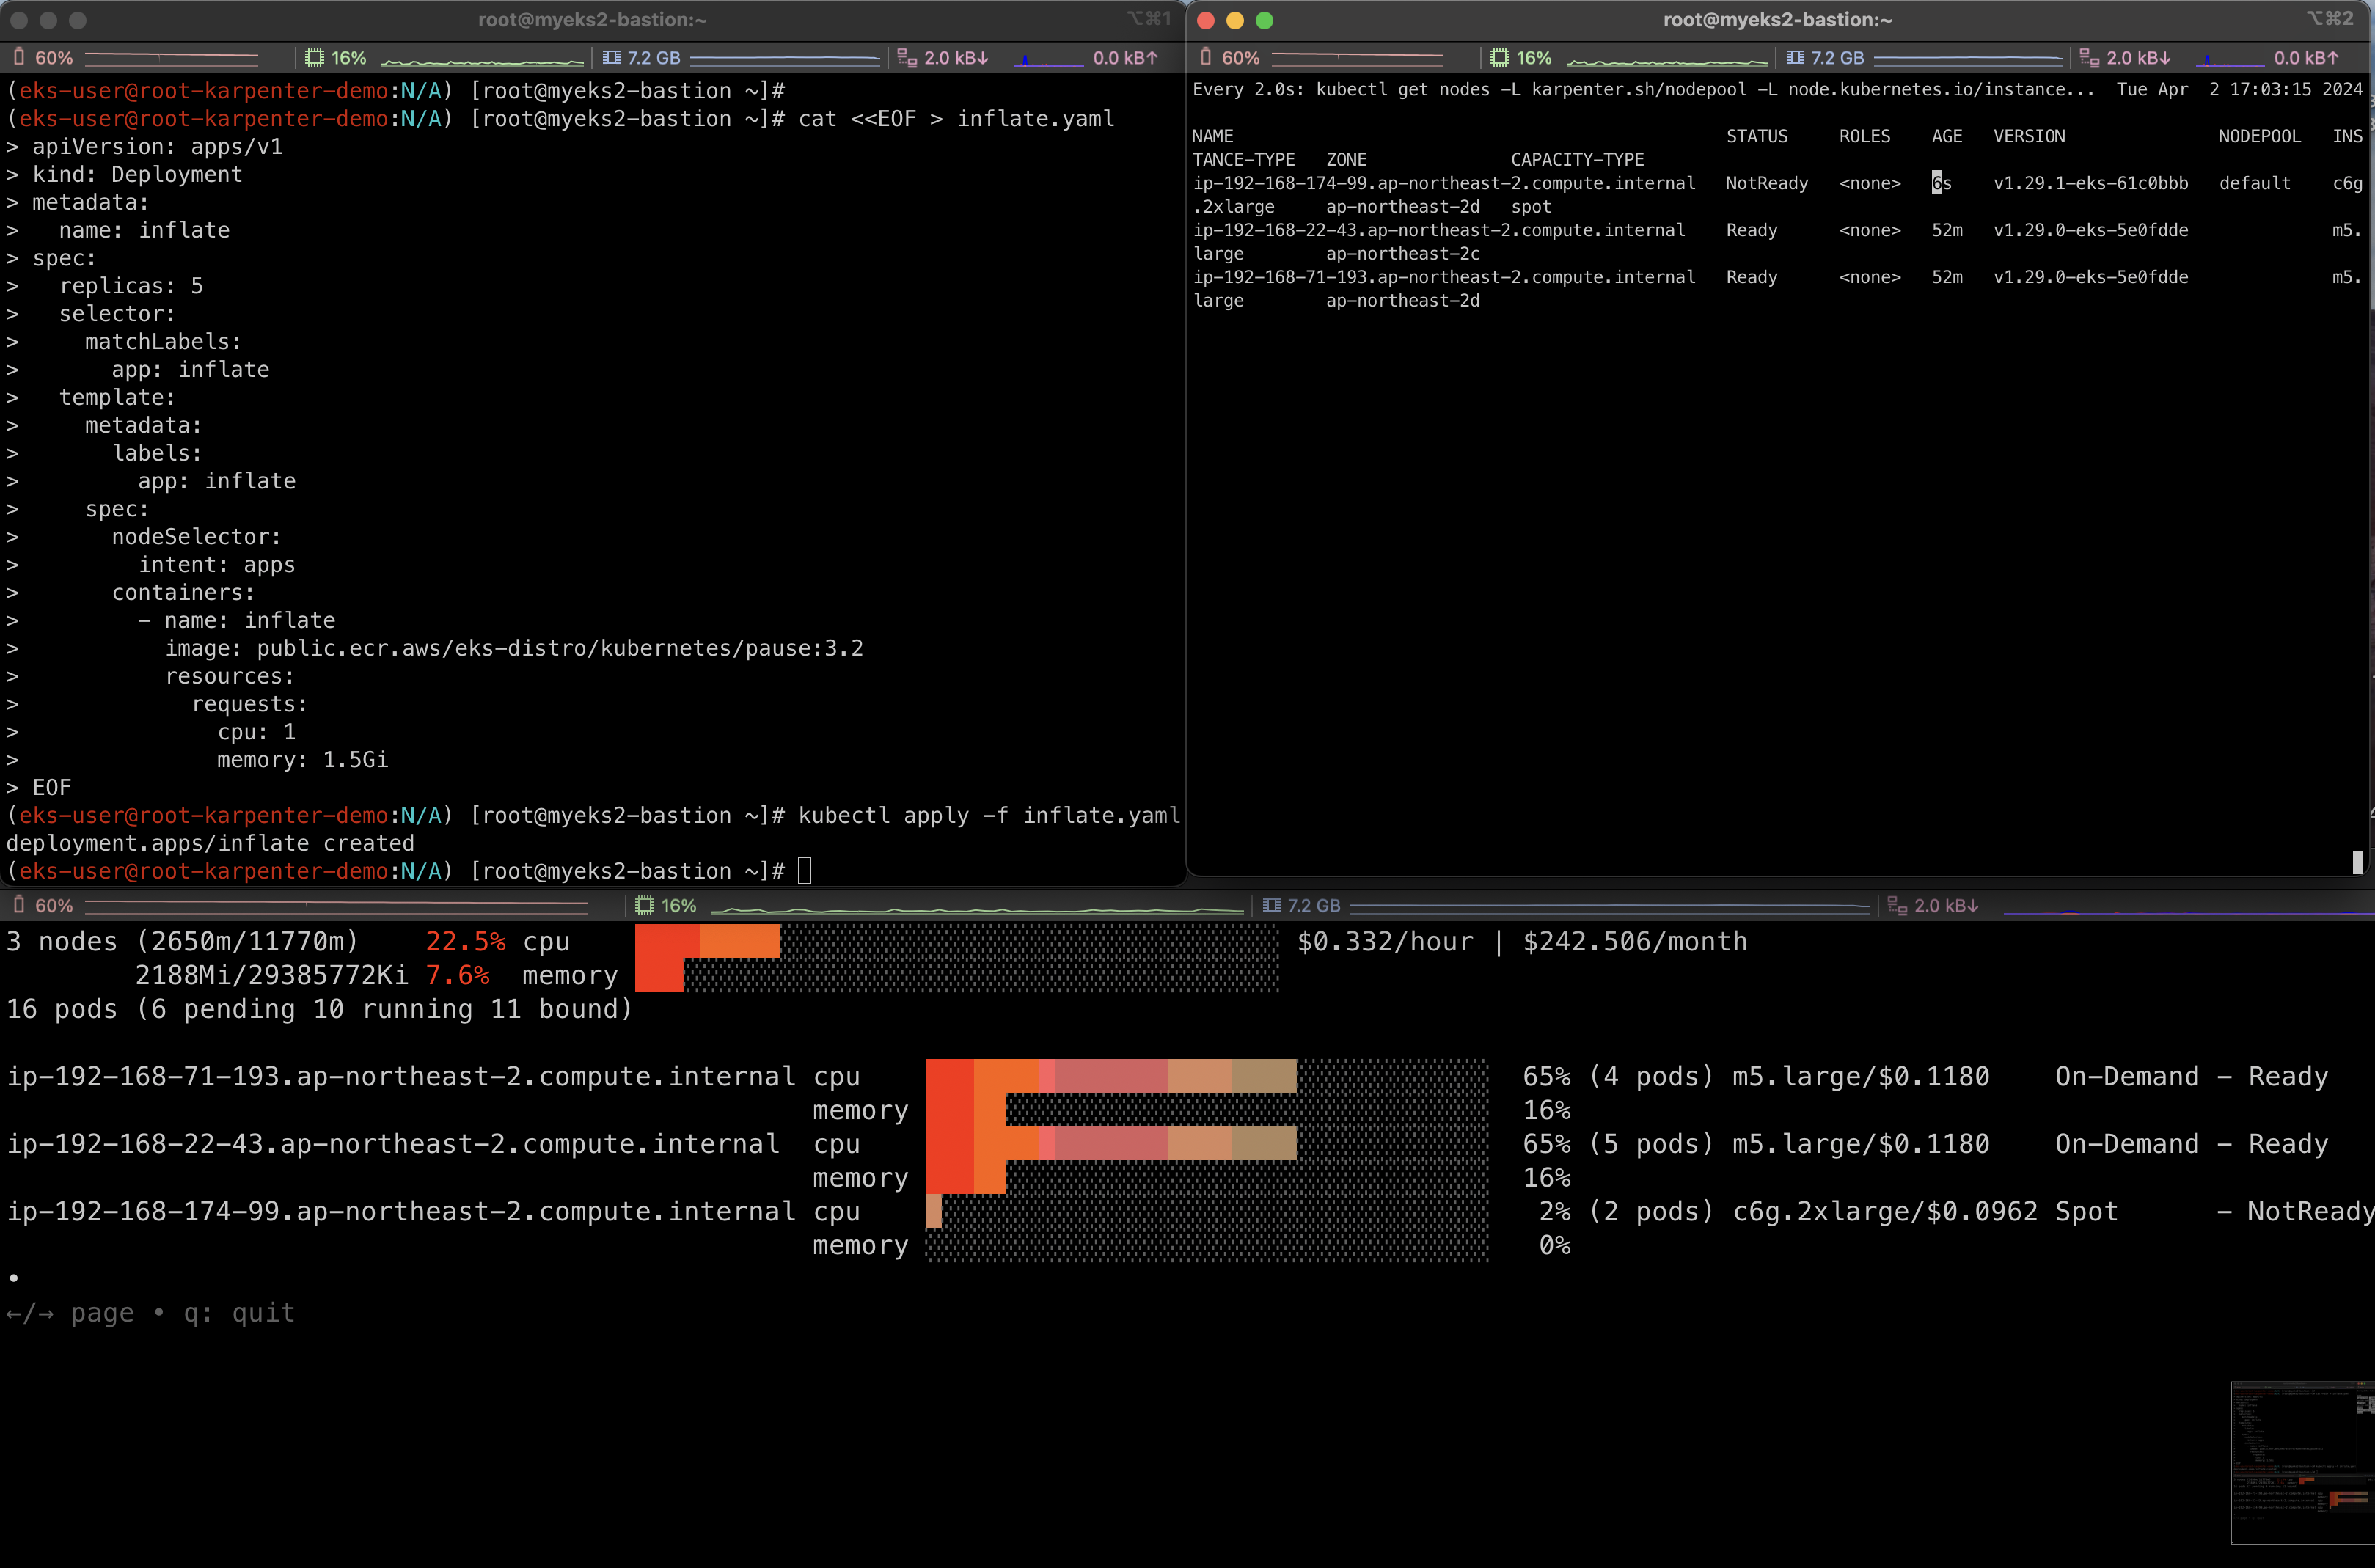Click the network icon in right pane status bar
Image resolution: width=2375 pixels, height=1568 pixels.
coord(2089,57)
